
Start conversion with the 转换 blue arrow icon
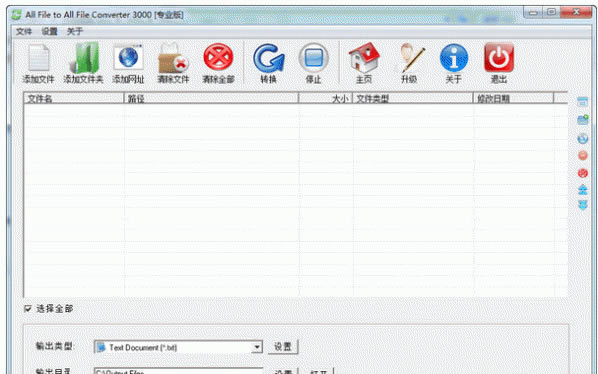tap(268, 58)
